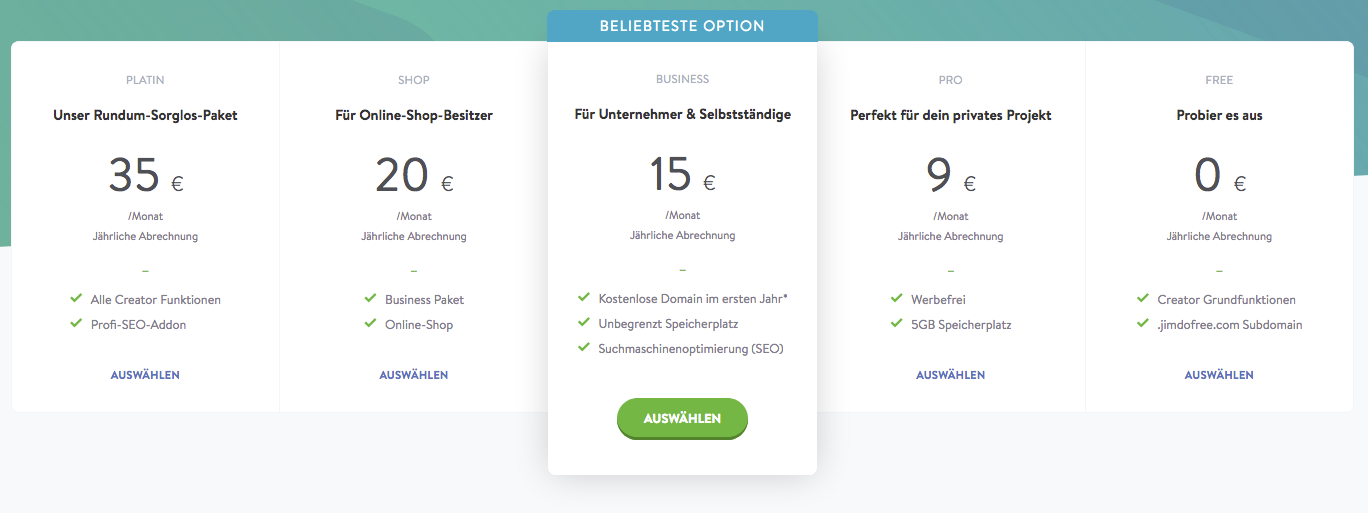Click checkmark icon next to Online-Shop feature

point(371,323)
